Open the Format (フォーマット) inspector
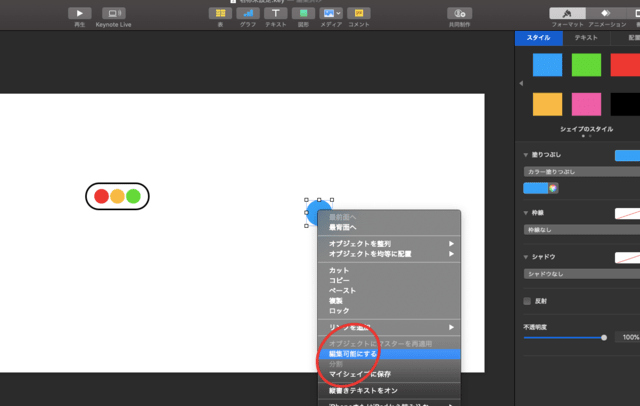 point(567,13)
